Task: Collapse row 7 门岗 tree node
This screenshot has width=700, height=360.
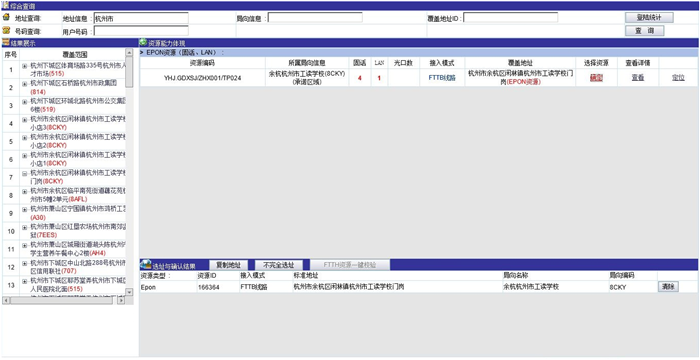Action: point(25,173)
